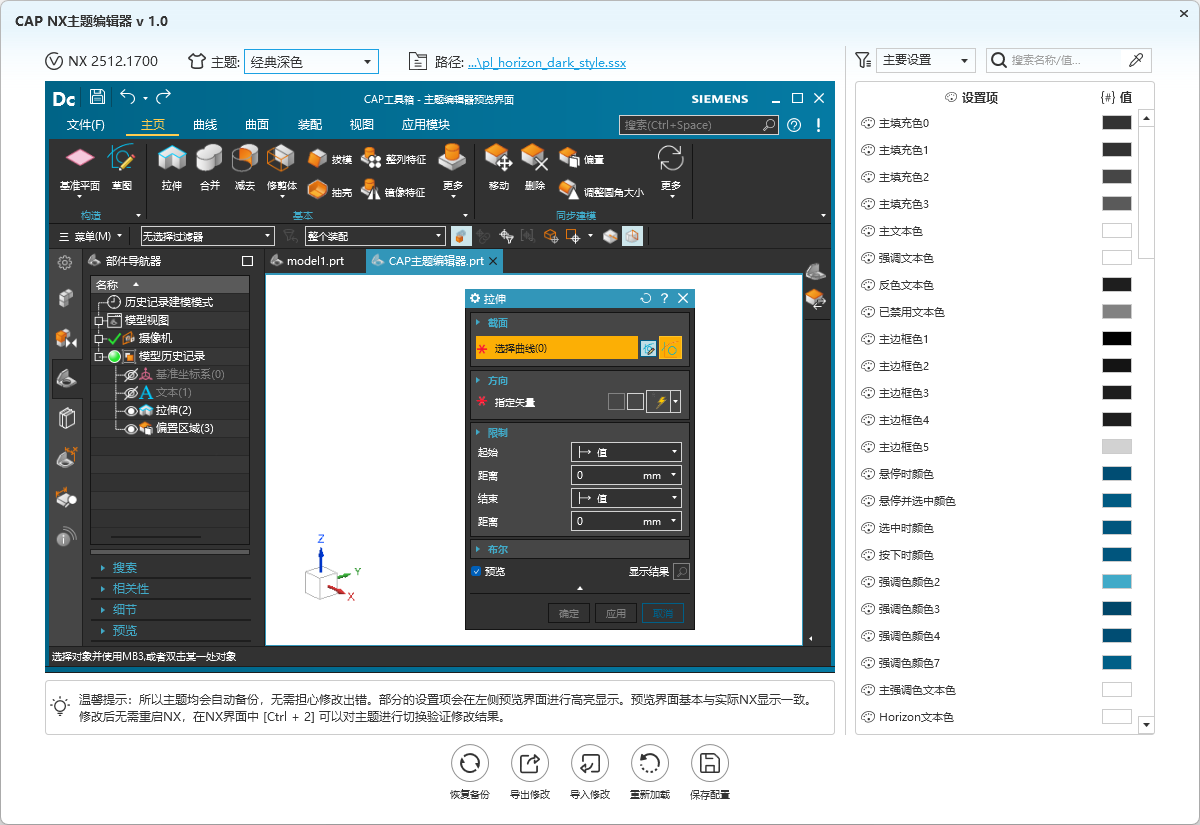Click the 重新加载 reload icon
The image size is (1200, 825).
650,765
